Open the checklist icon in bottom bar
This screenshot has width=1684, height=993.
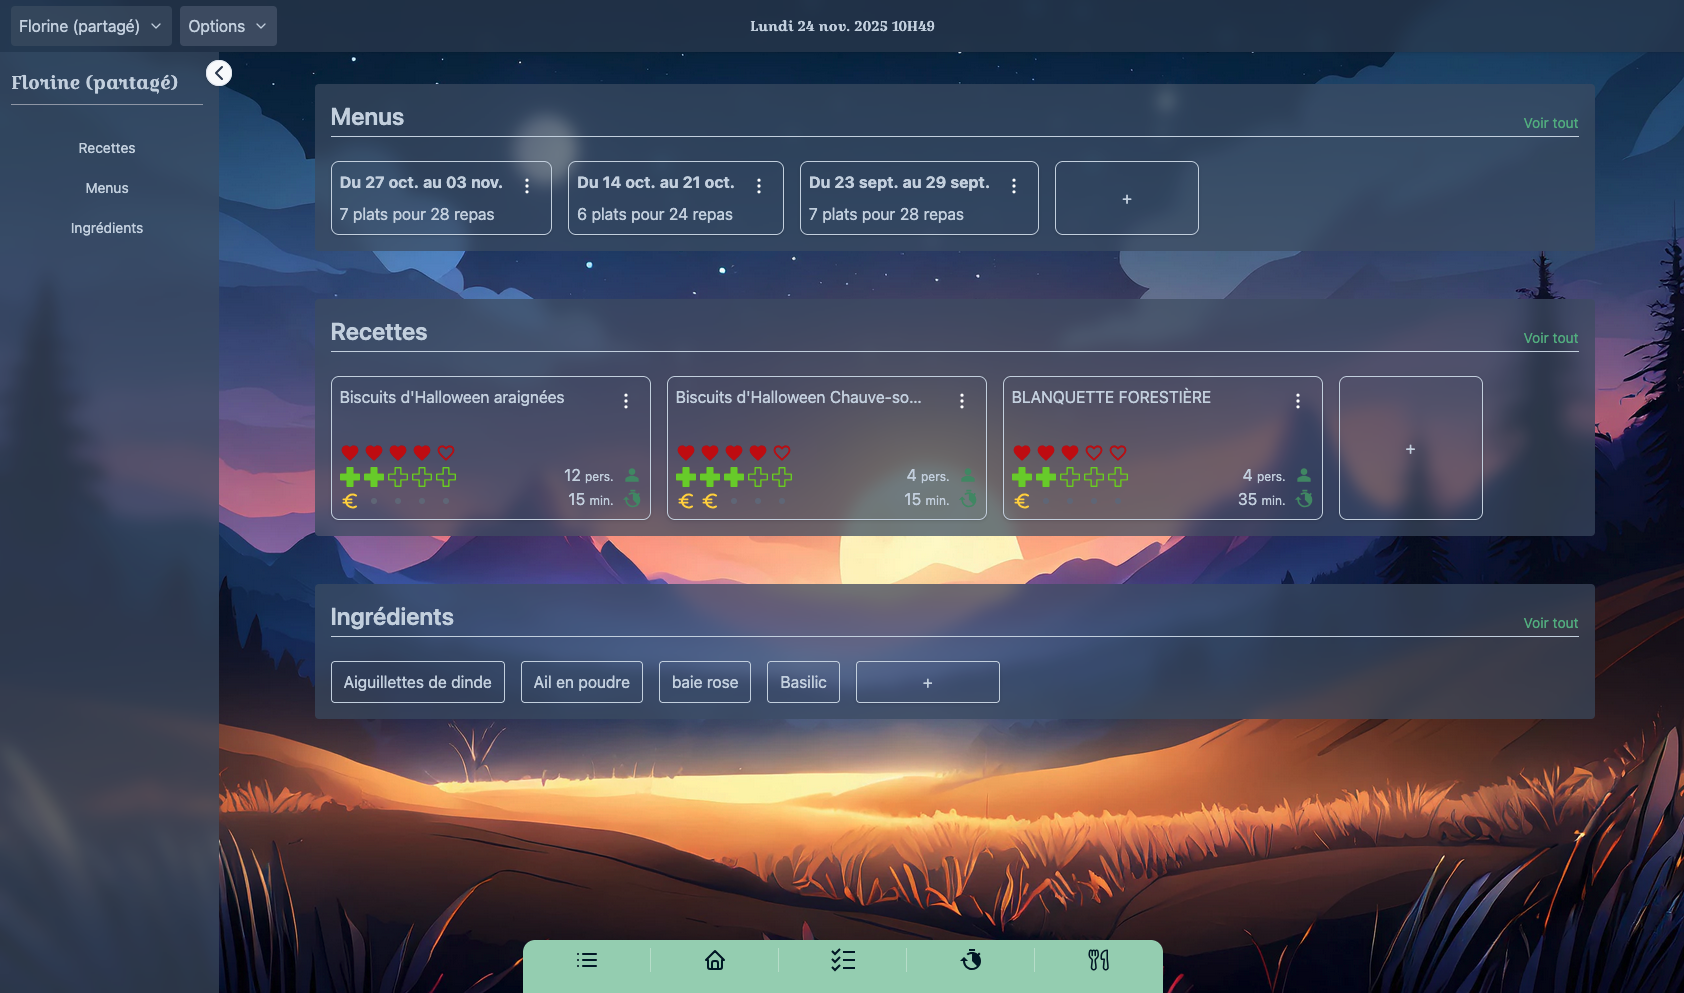842,961
